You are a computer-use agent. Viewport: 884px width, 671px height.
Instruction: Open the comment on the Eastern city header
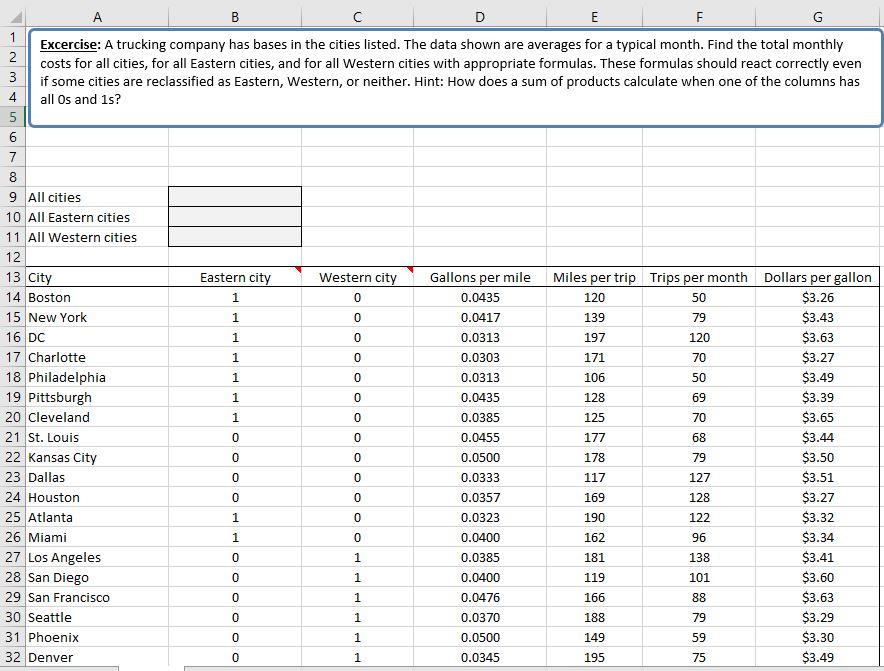297,270
